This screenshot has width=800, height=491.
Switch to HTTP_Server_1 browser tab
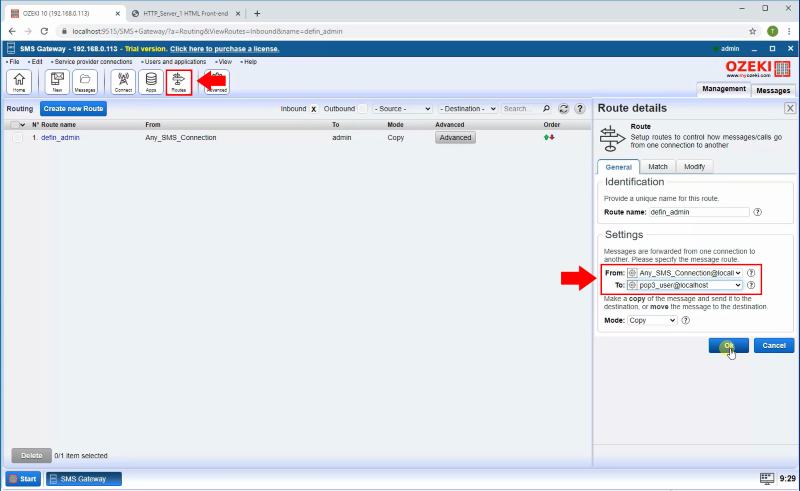[x=186, y=14]
